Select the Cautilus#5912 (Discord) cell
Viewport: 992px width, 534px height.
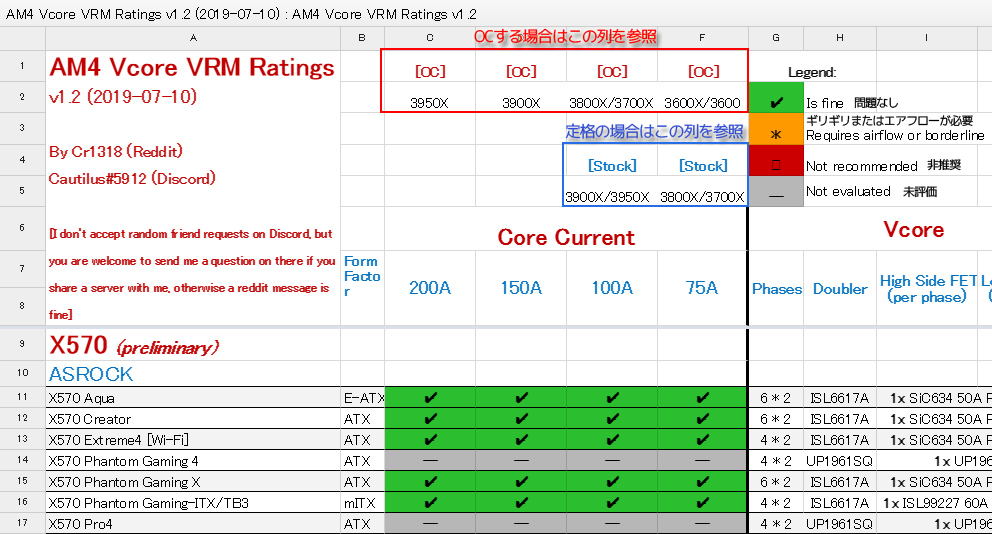coord(132,178)
